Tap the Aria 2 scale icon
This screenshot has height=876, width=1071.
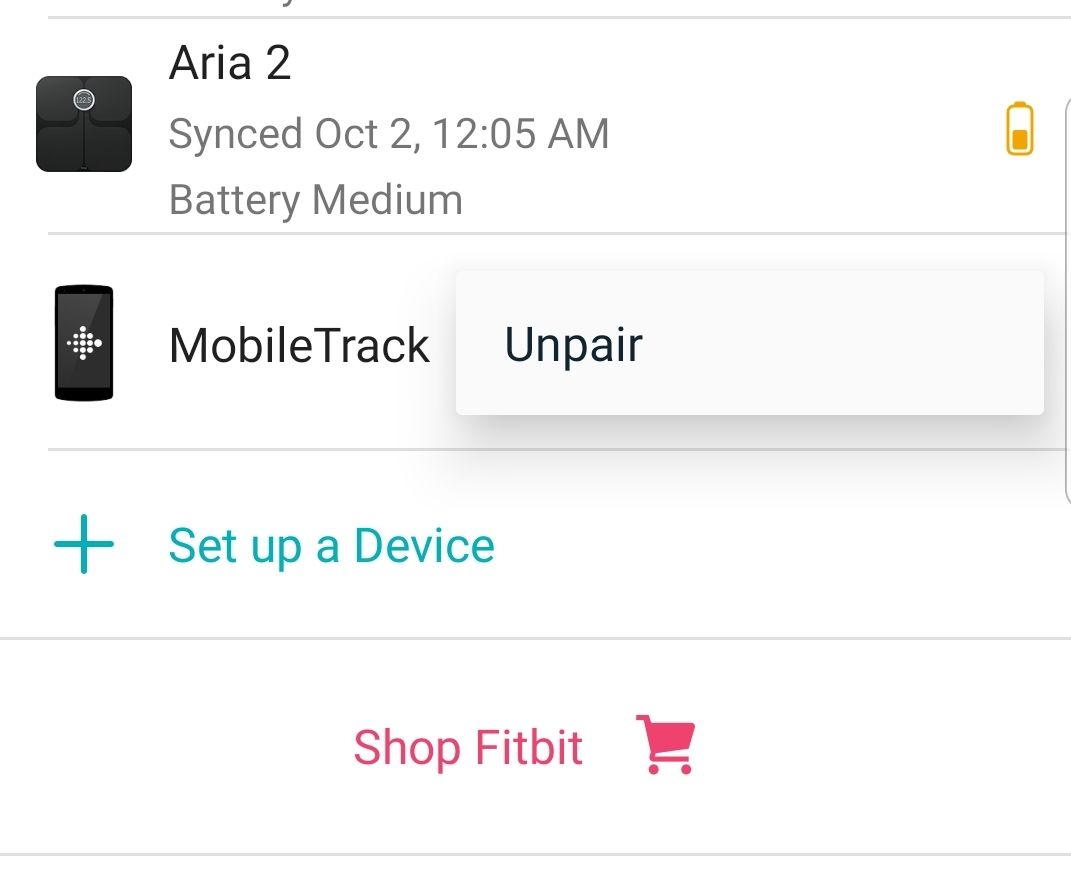coord(84,124)
